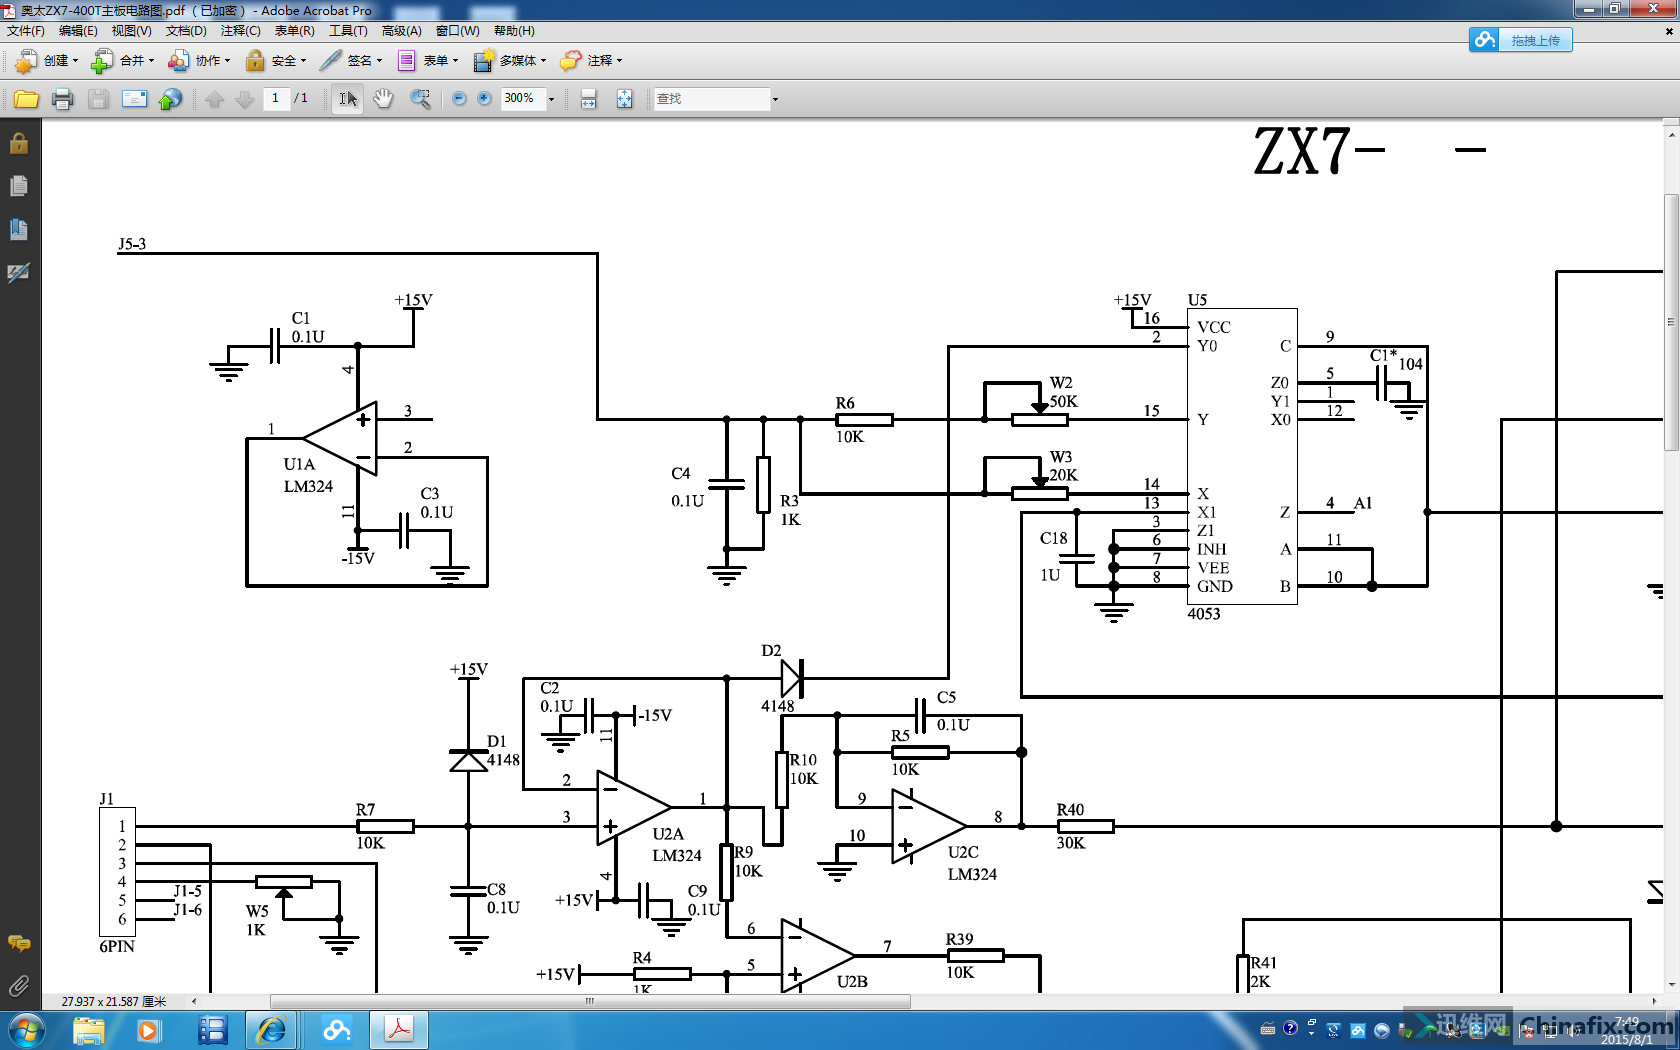Viewport: 1680px width, 1050px height.
Task: Go to previous page with up arrow
Action: (x=214, y=99)
